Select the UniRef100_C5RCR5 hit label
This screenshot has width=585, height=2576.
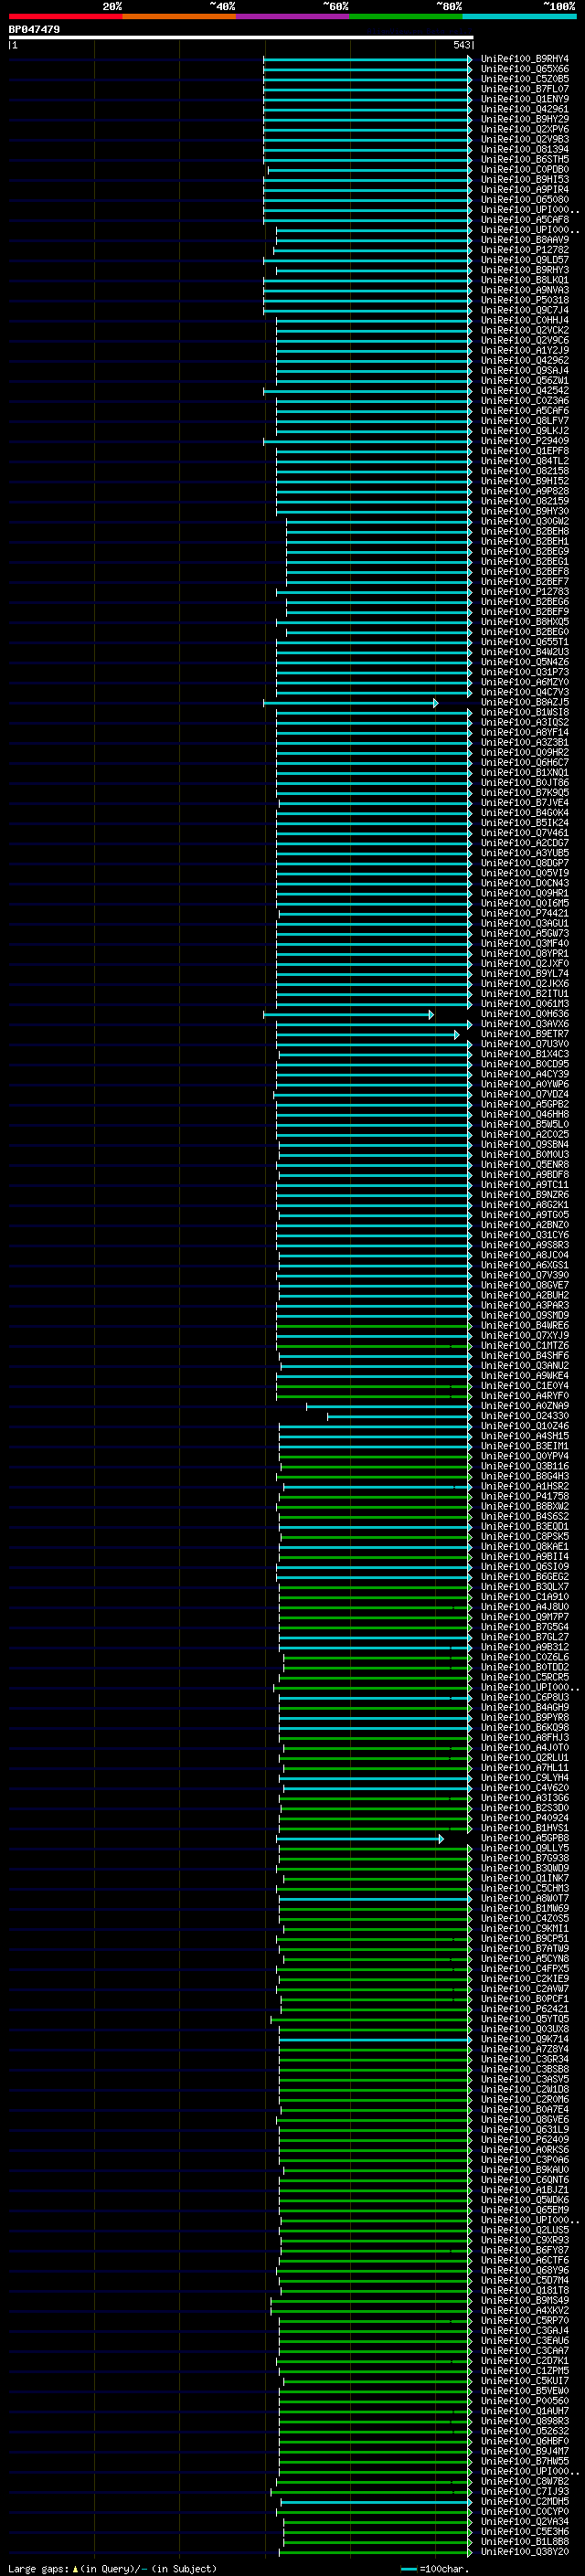524,1678
